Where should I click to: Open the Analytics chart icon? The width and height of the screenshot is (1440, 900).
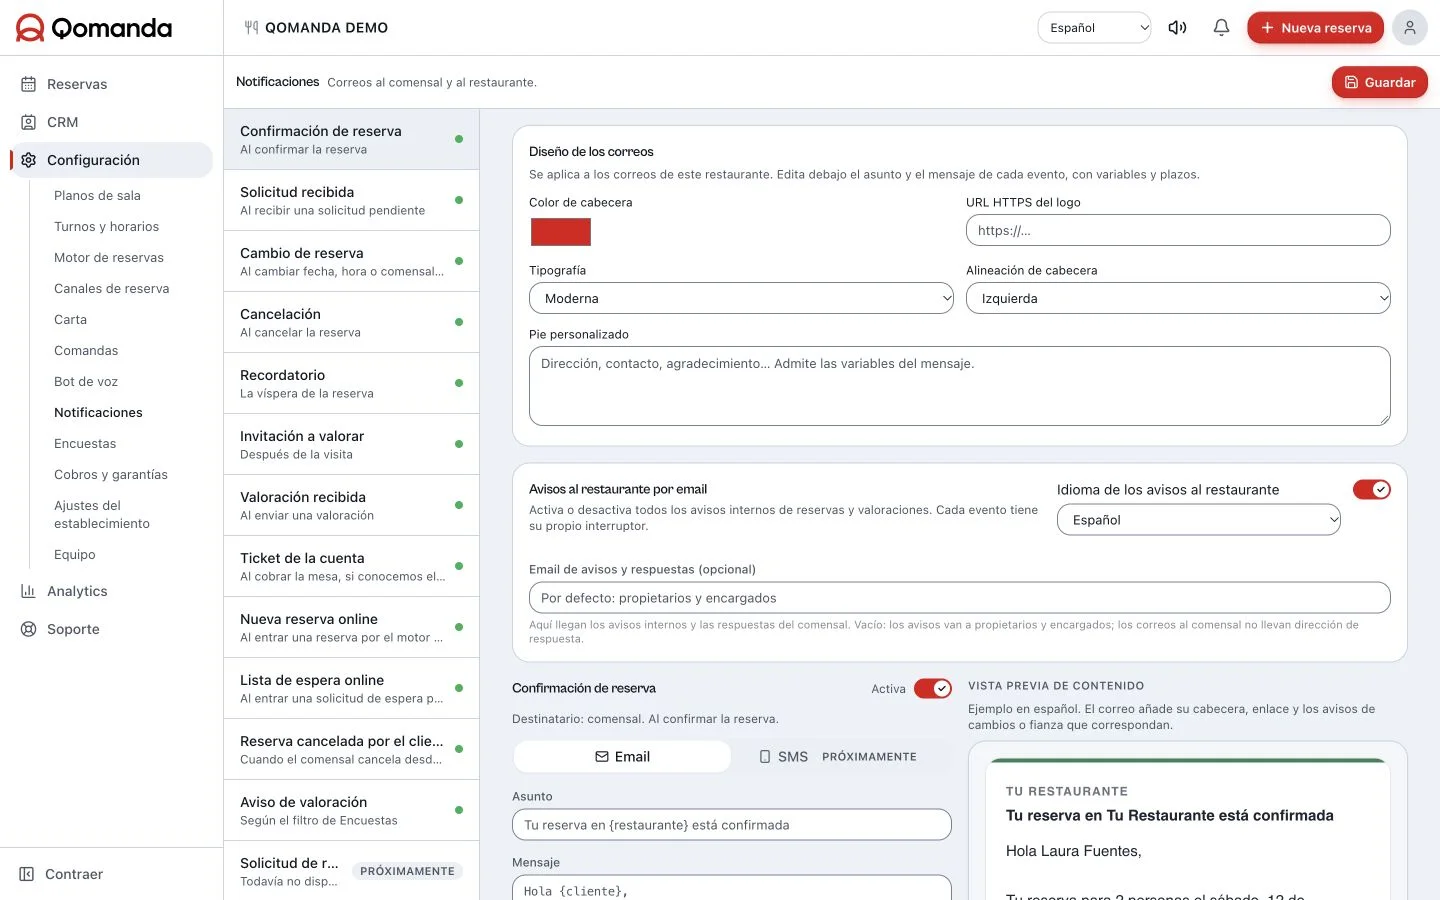28,591
